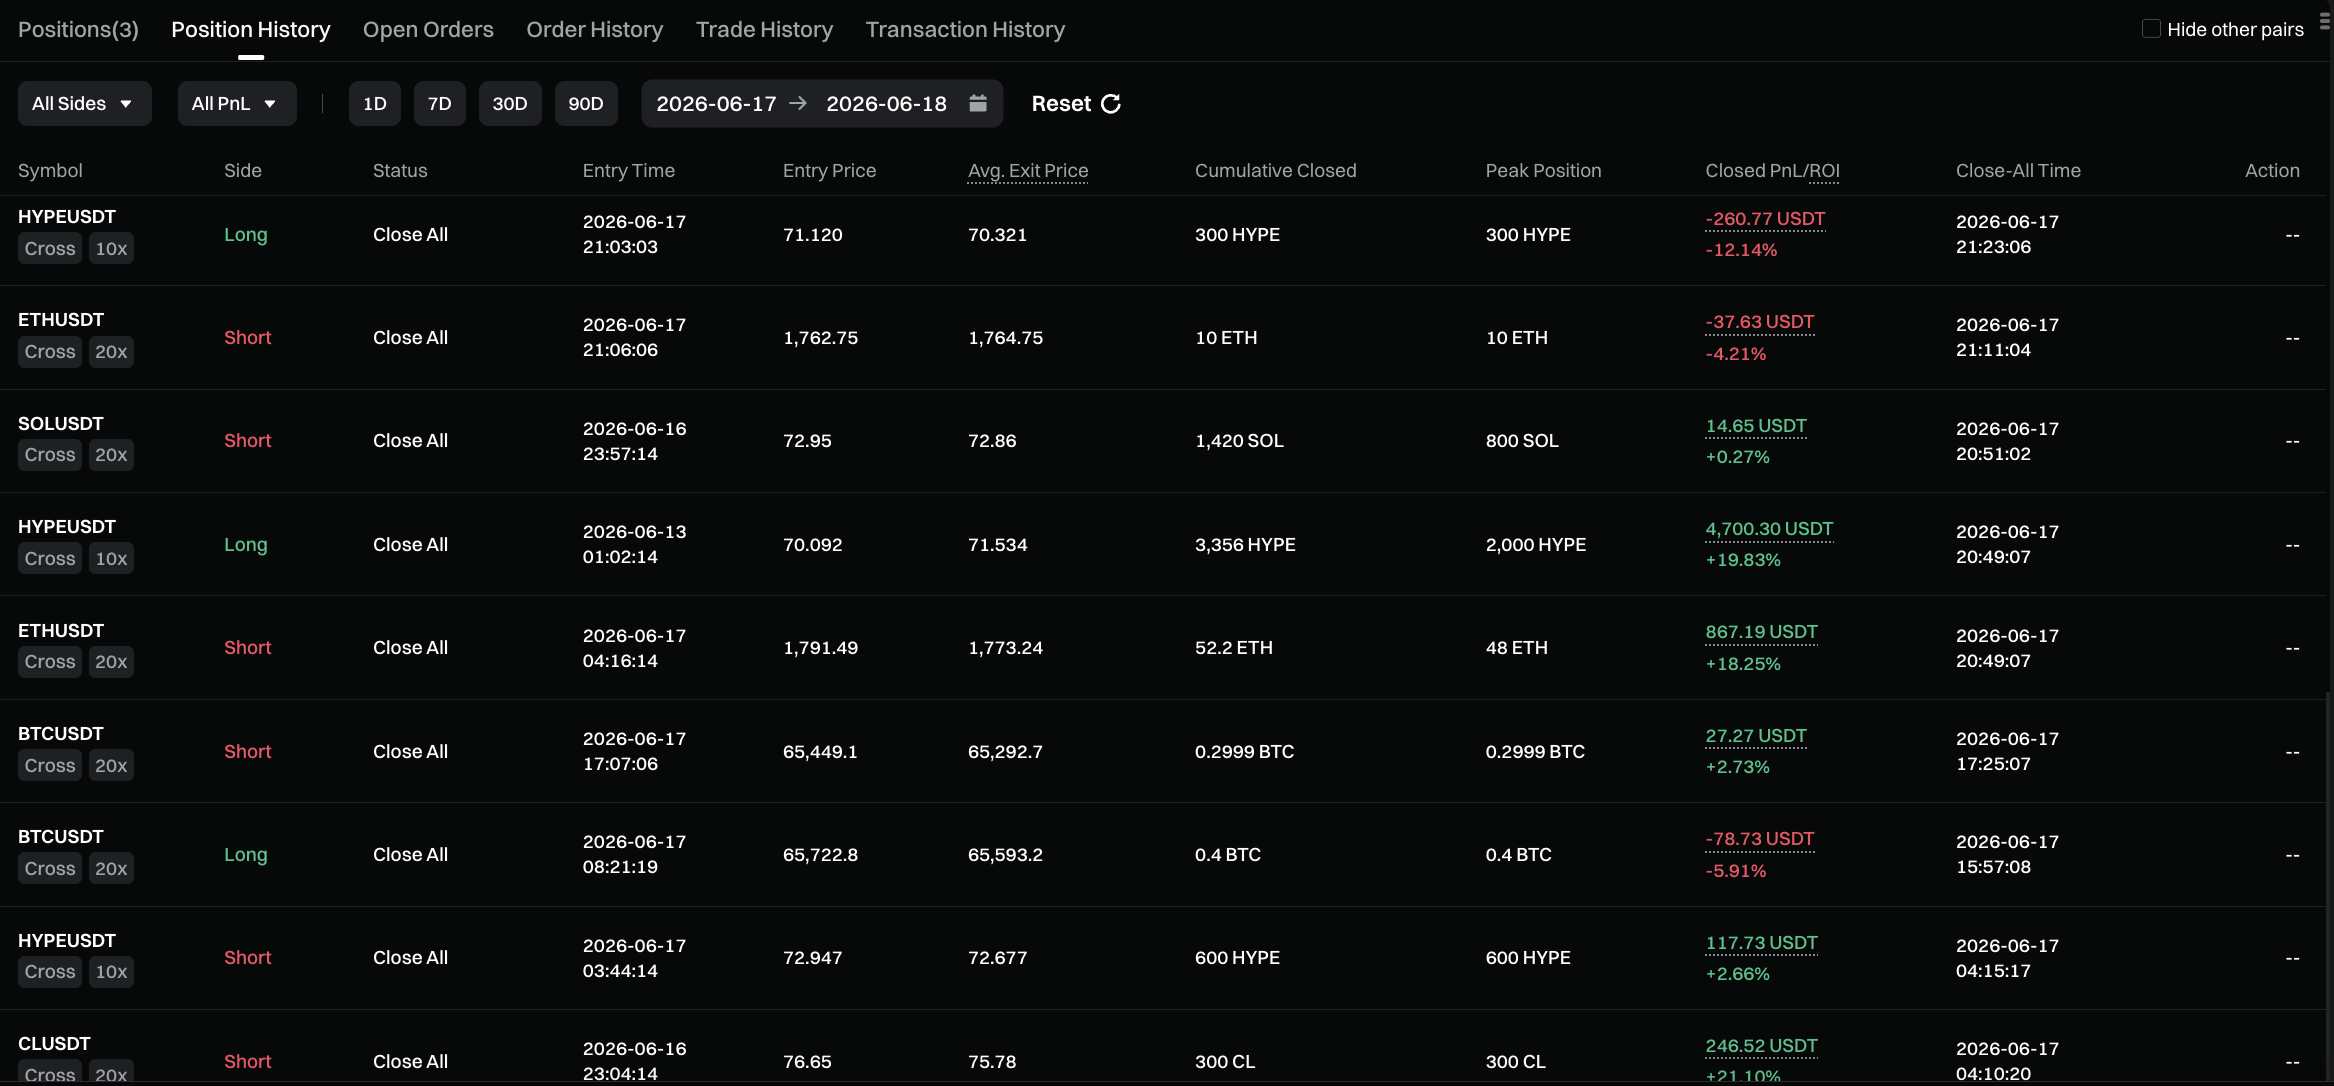Expand the All PnL dropdown
Viewport: 2334px width, 1086px height.
pyautogui.click(x=237, y=104)
